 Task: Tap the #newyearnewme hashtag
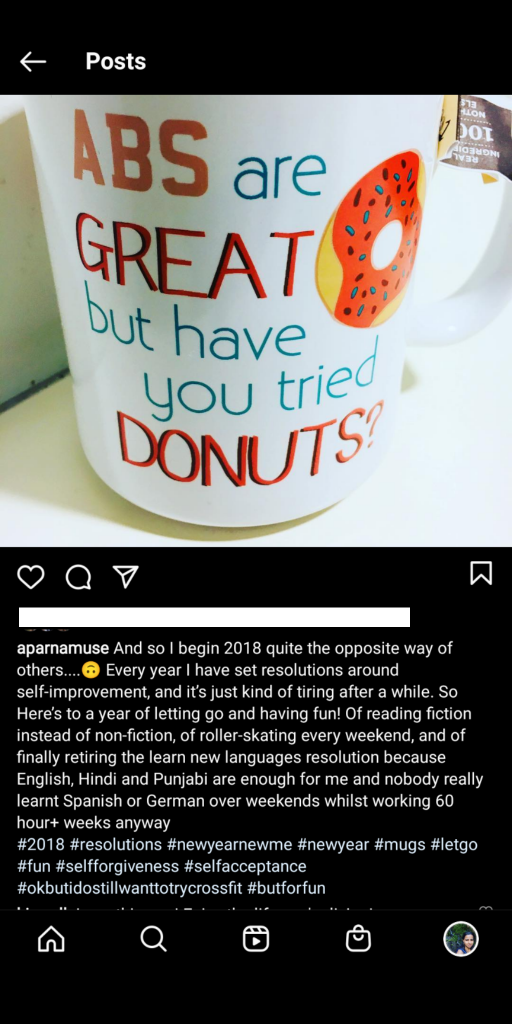click(229, 844)
